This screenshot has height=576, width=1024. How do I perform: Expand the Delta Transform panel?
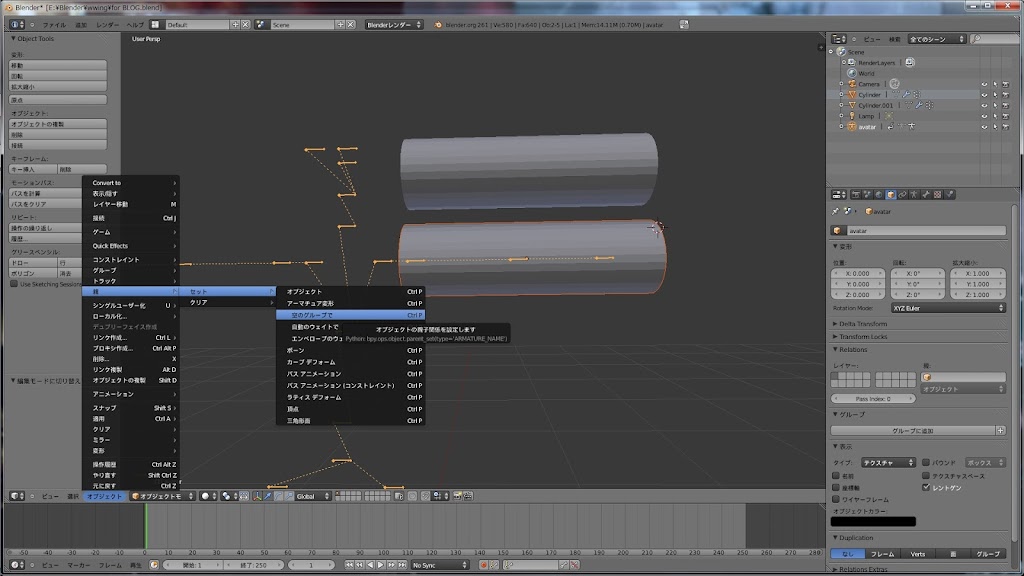point(860,323)
